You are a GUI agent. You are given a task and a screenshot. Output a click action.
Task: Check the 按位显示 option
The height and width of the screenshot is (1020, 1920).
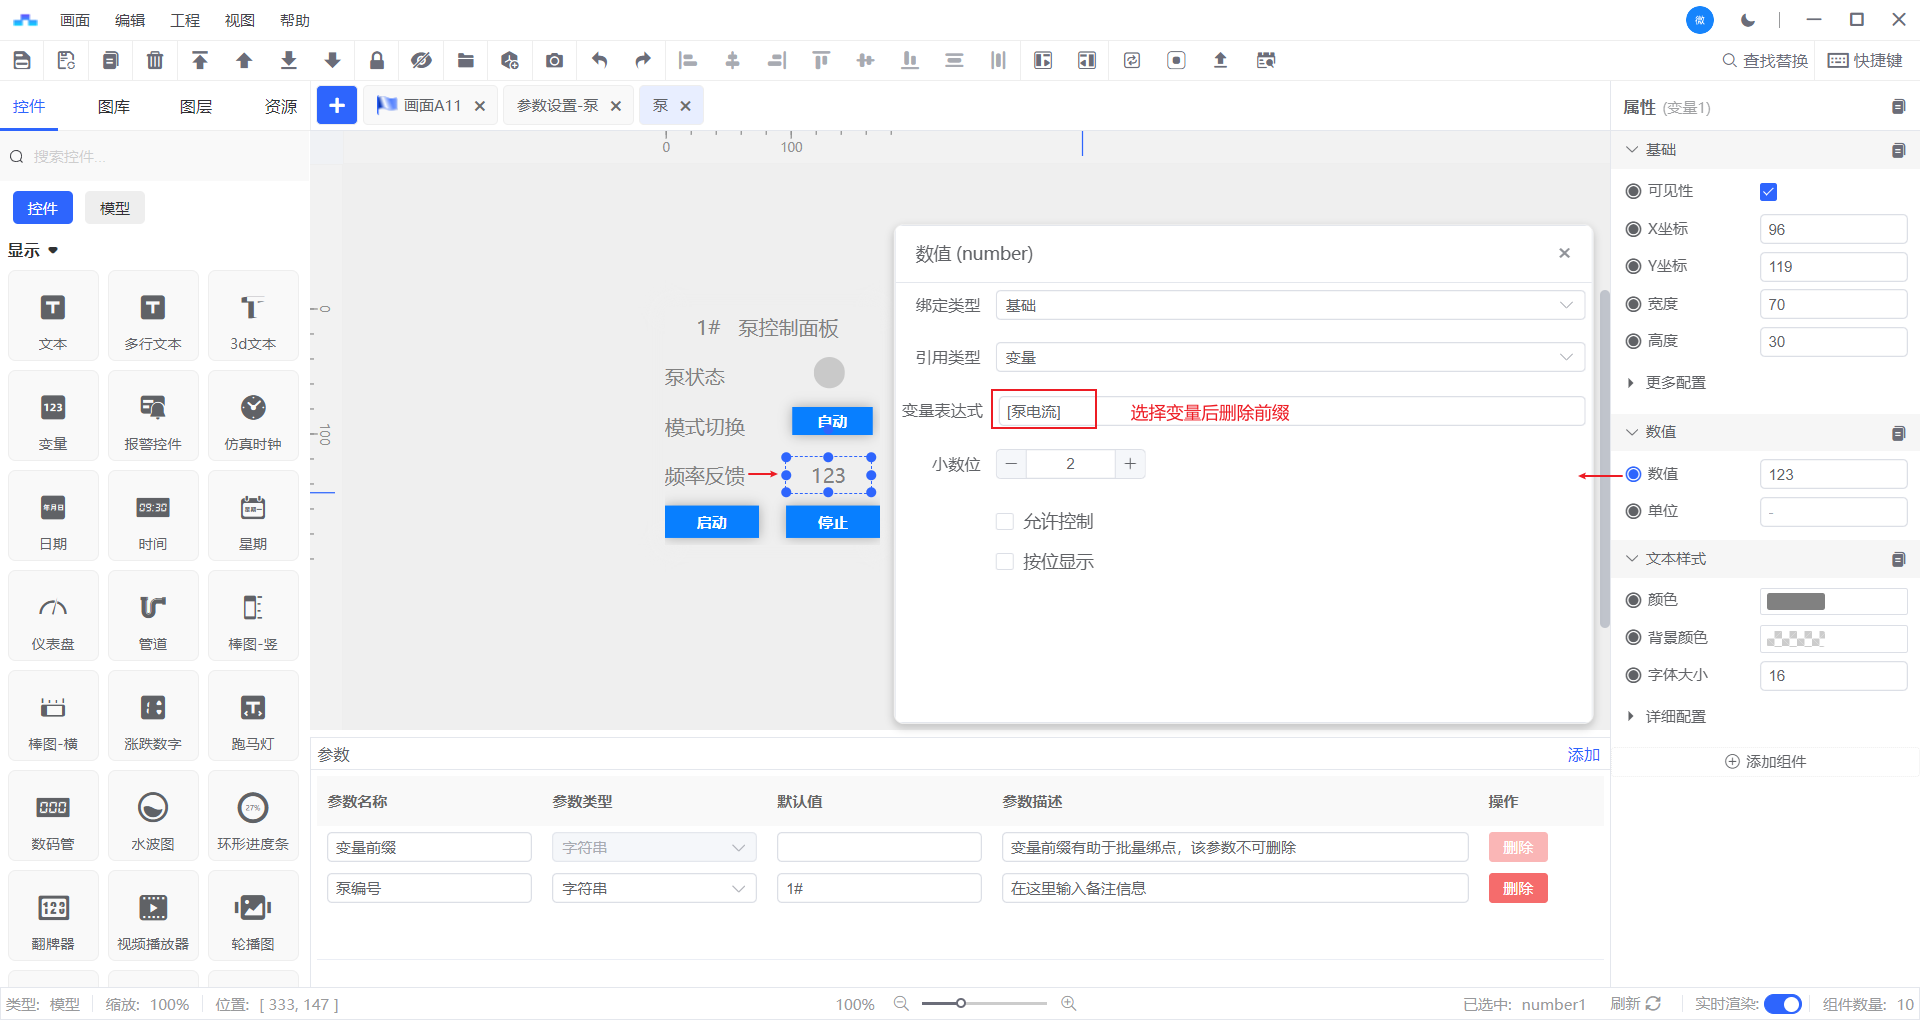pos(1005,562)
